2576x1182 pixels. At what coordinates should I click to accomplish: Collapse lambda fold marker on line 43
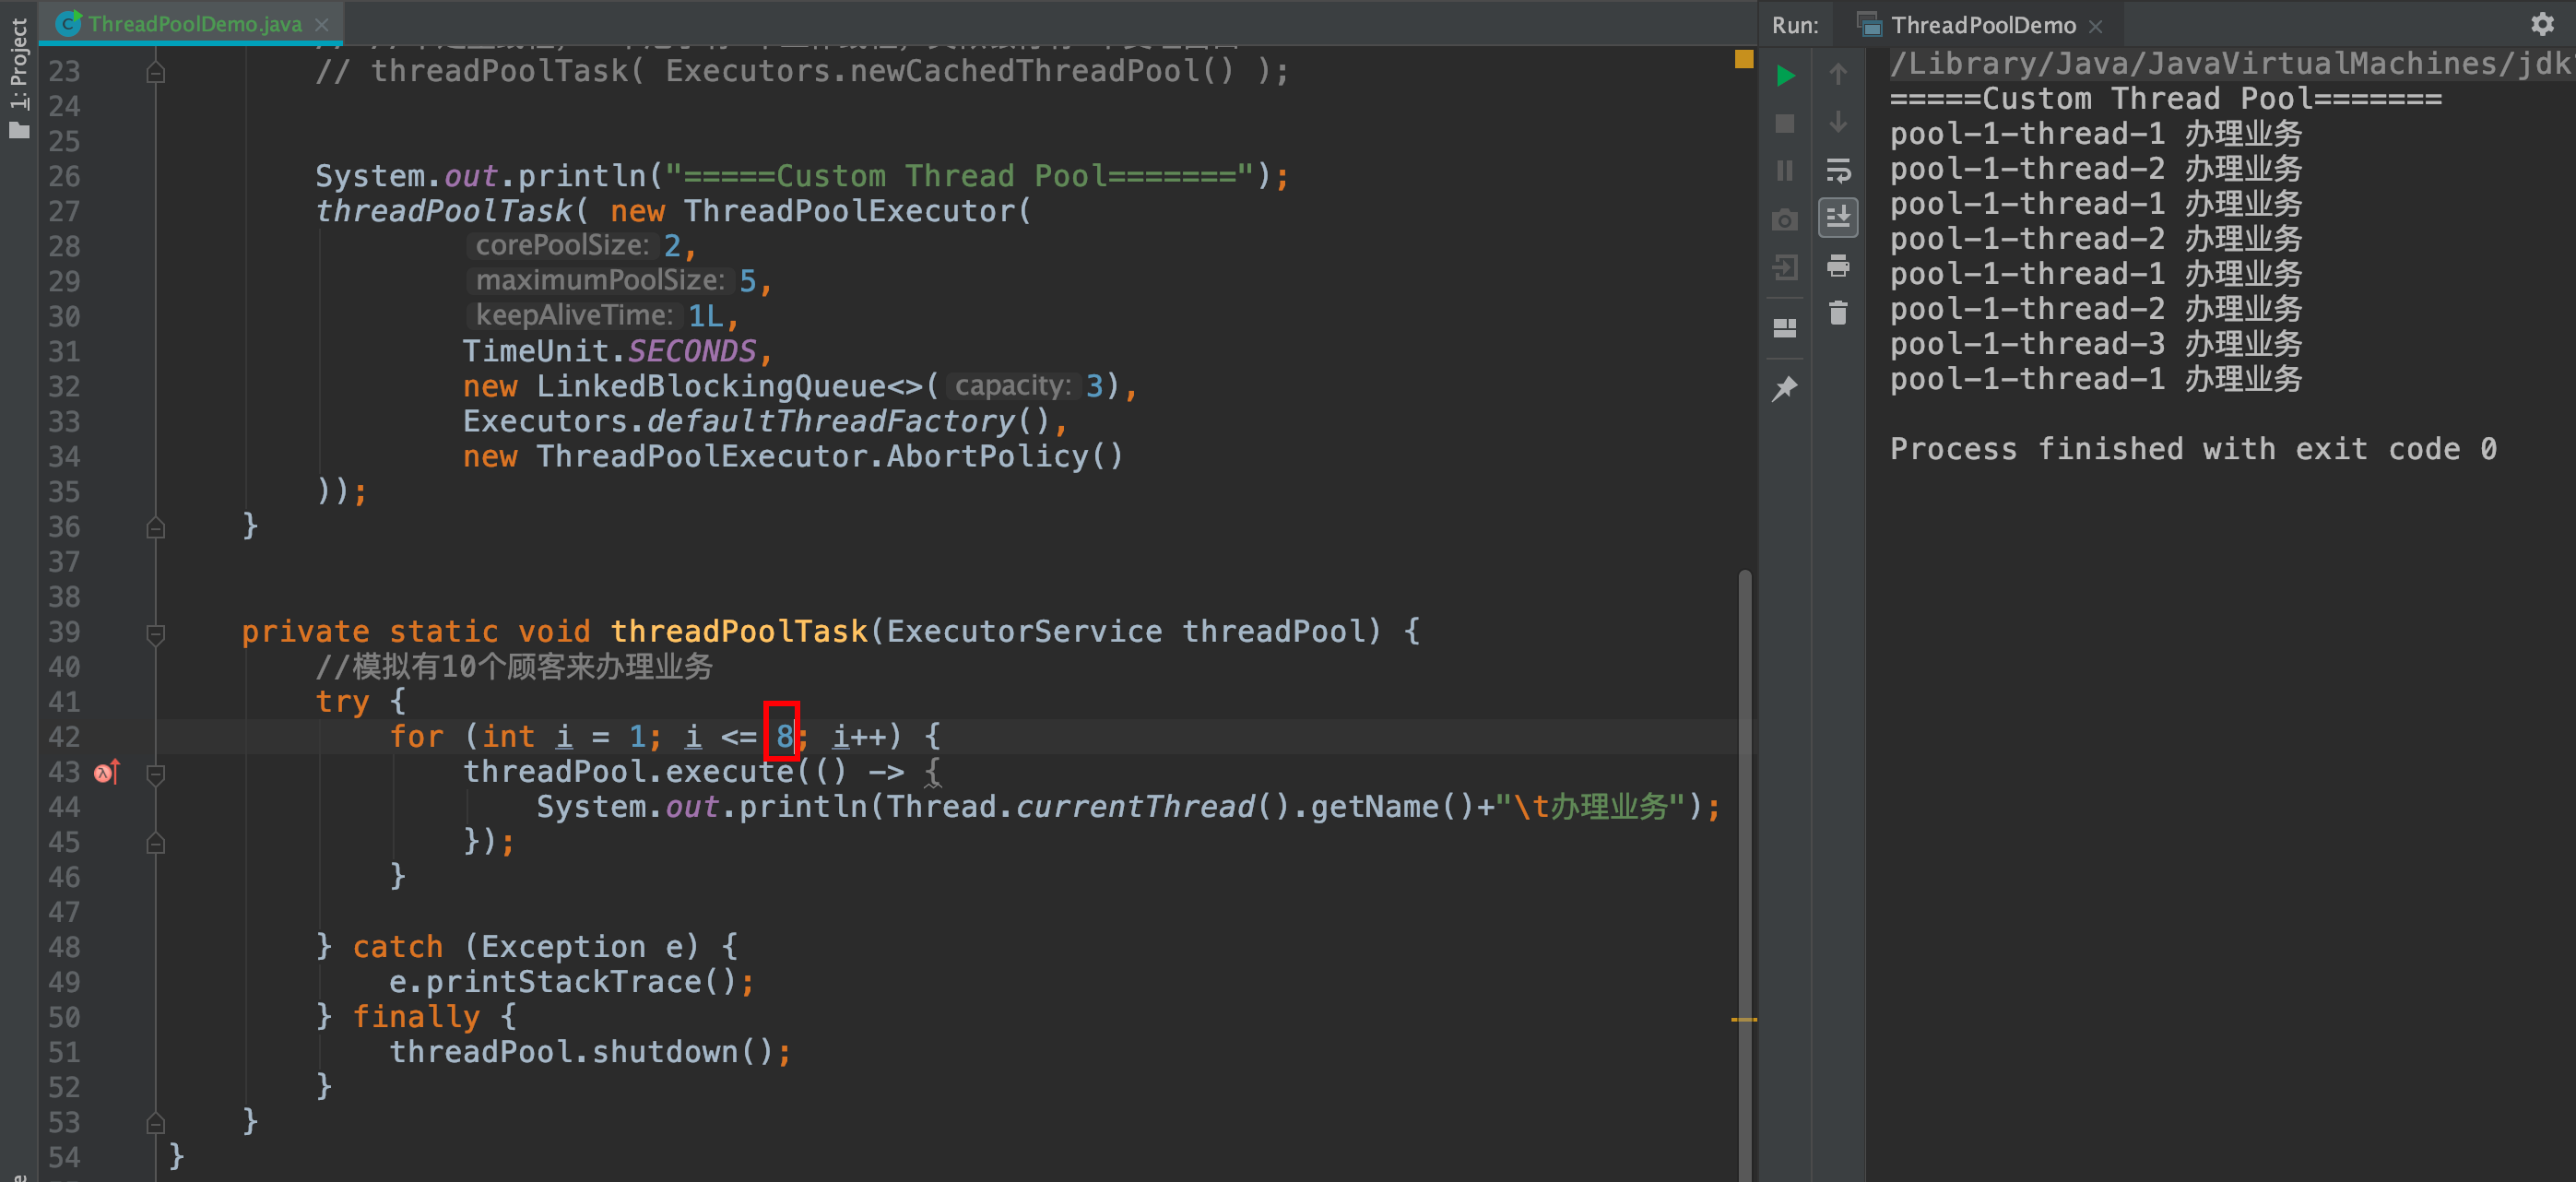pos(155,773)
